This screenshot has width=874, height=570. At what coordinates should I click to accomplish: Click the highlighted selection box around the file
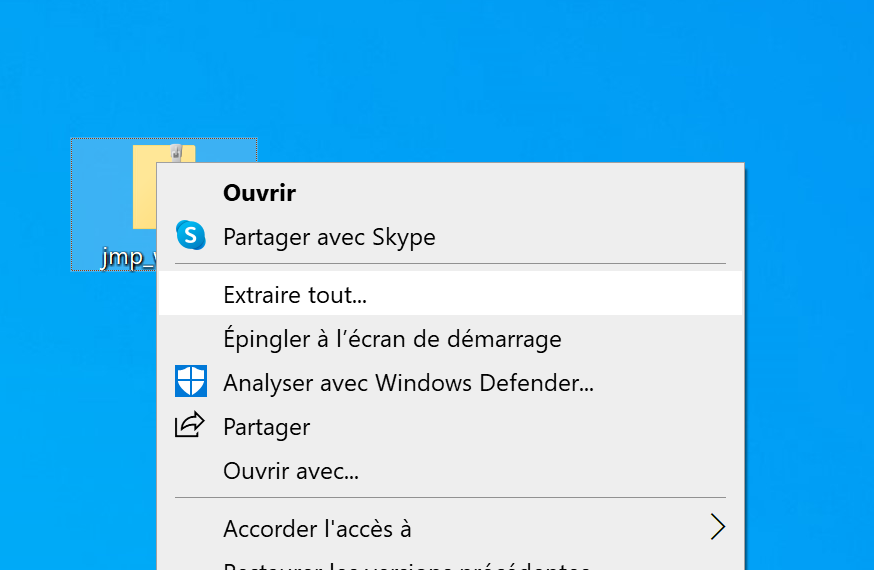point(100,200)
